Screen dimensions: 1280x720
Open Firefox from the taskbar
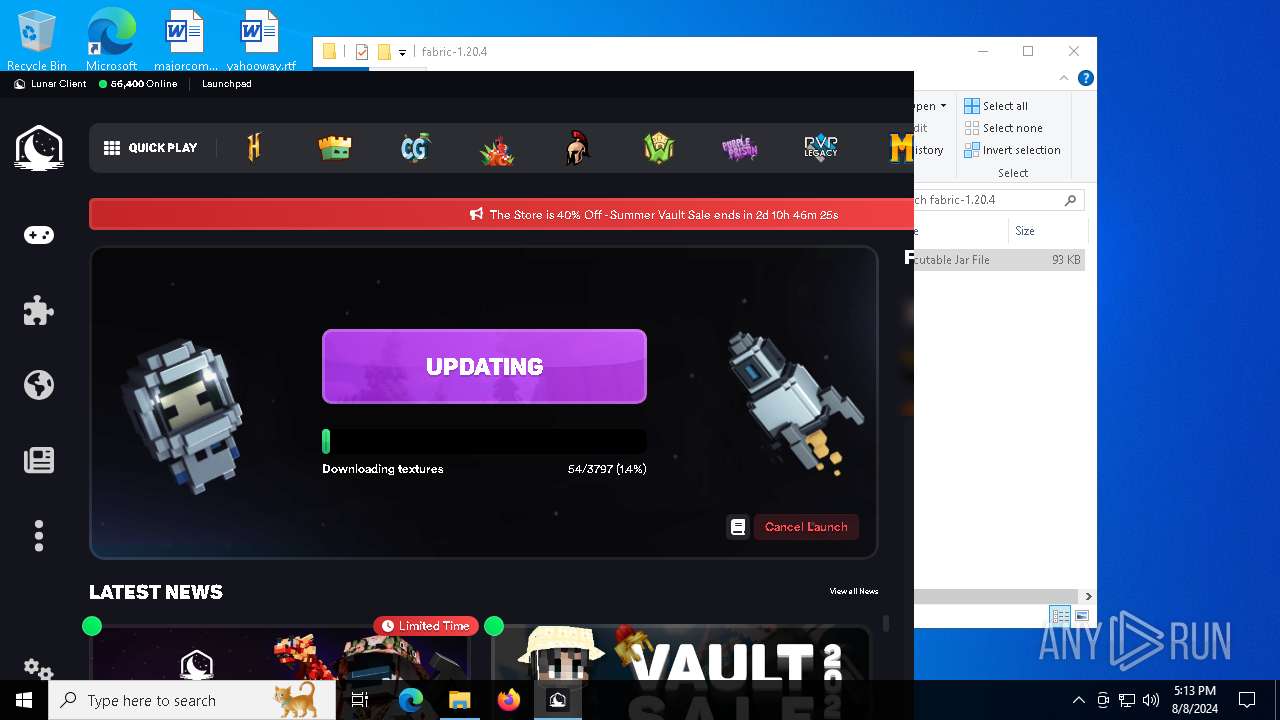point(509,700)
